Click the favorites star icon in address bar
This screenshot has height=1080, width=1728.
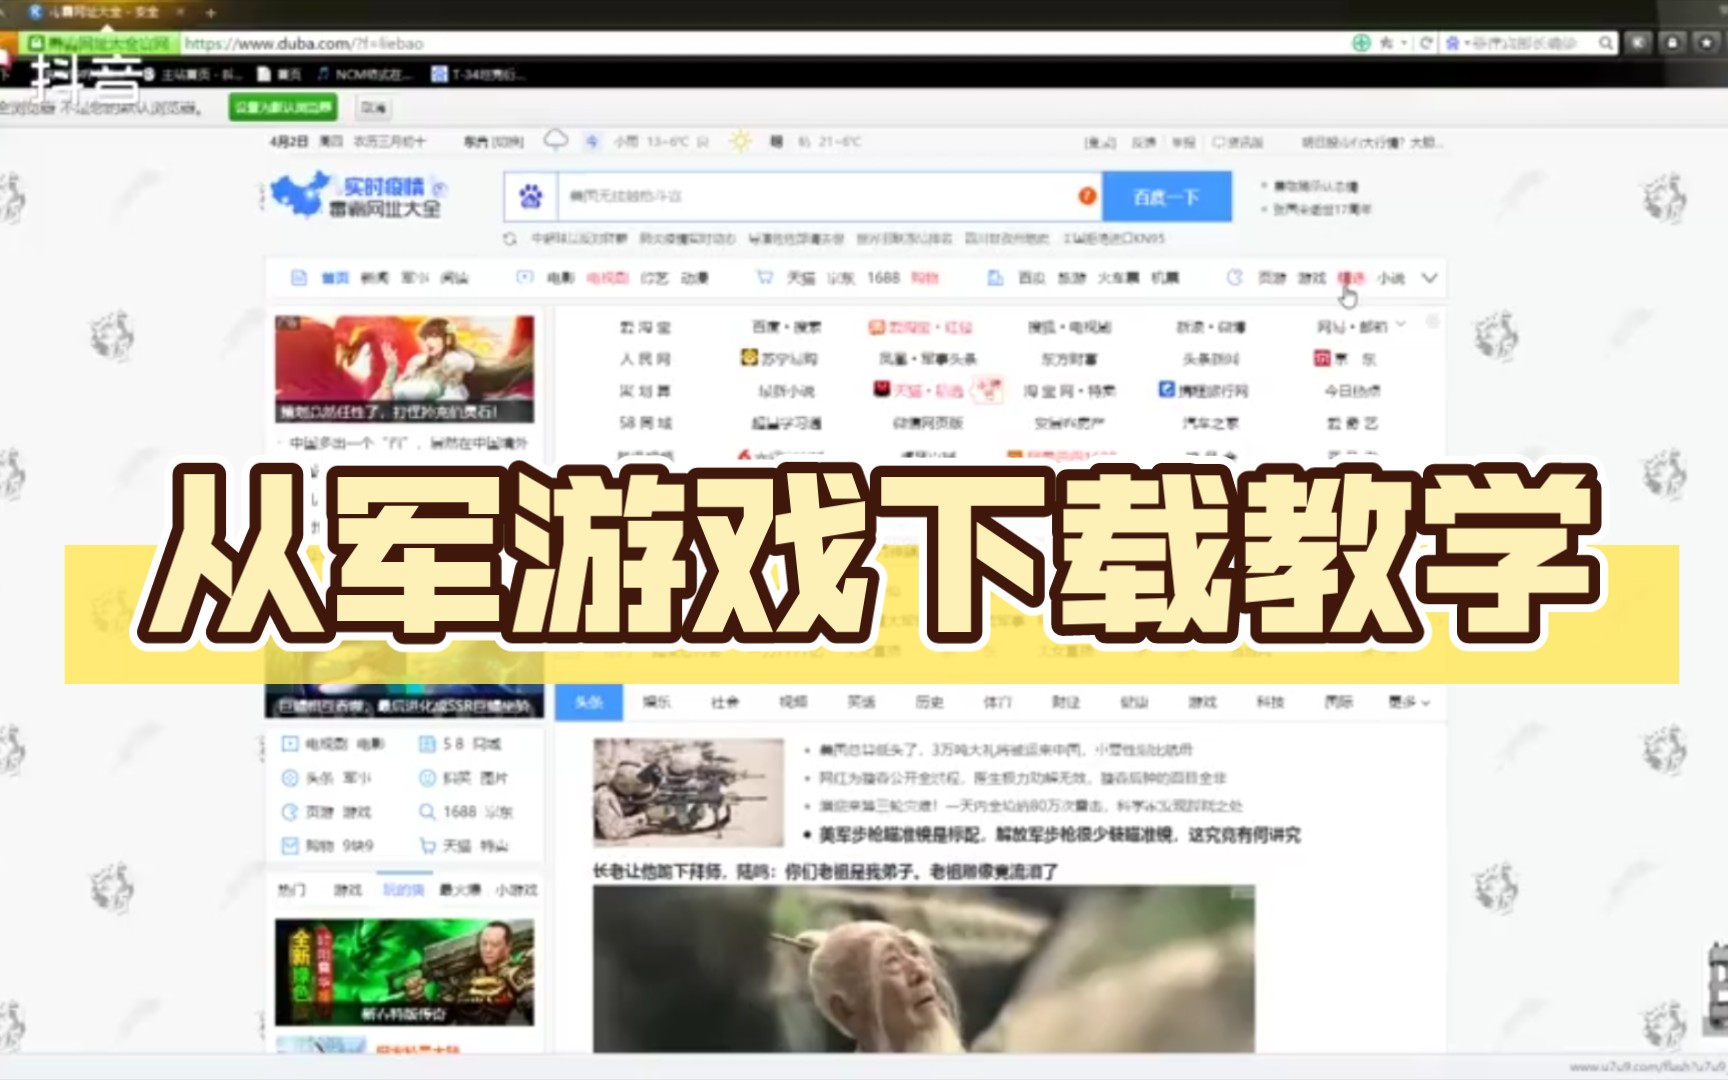click(x=1386, y=43)
